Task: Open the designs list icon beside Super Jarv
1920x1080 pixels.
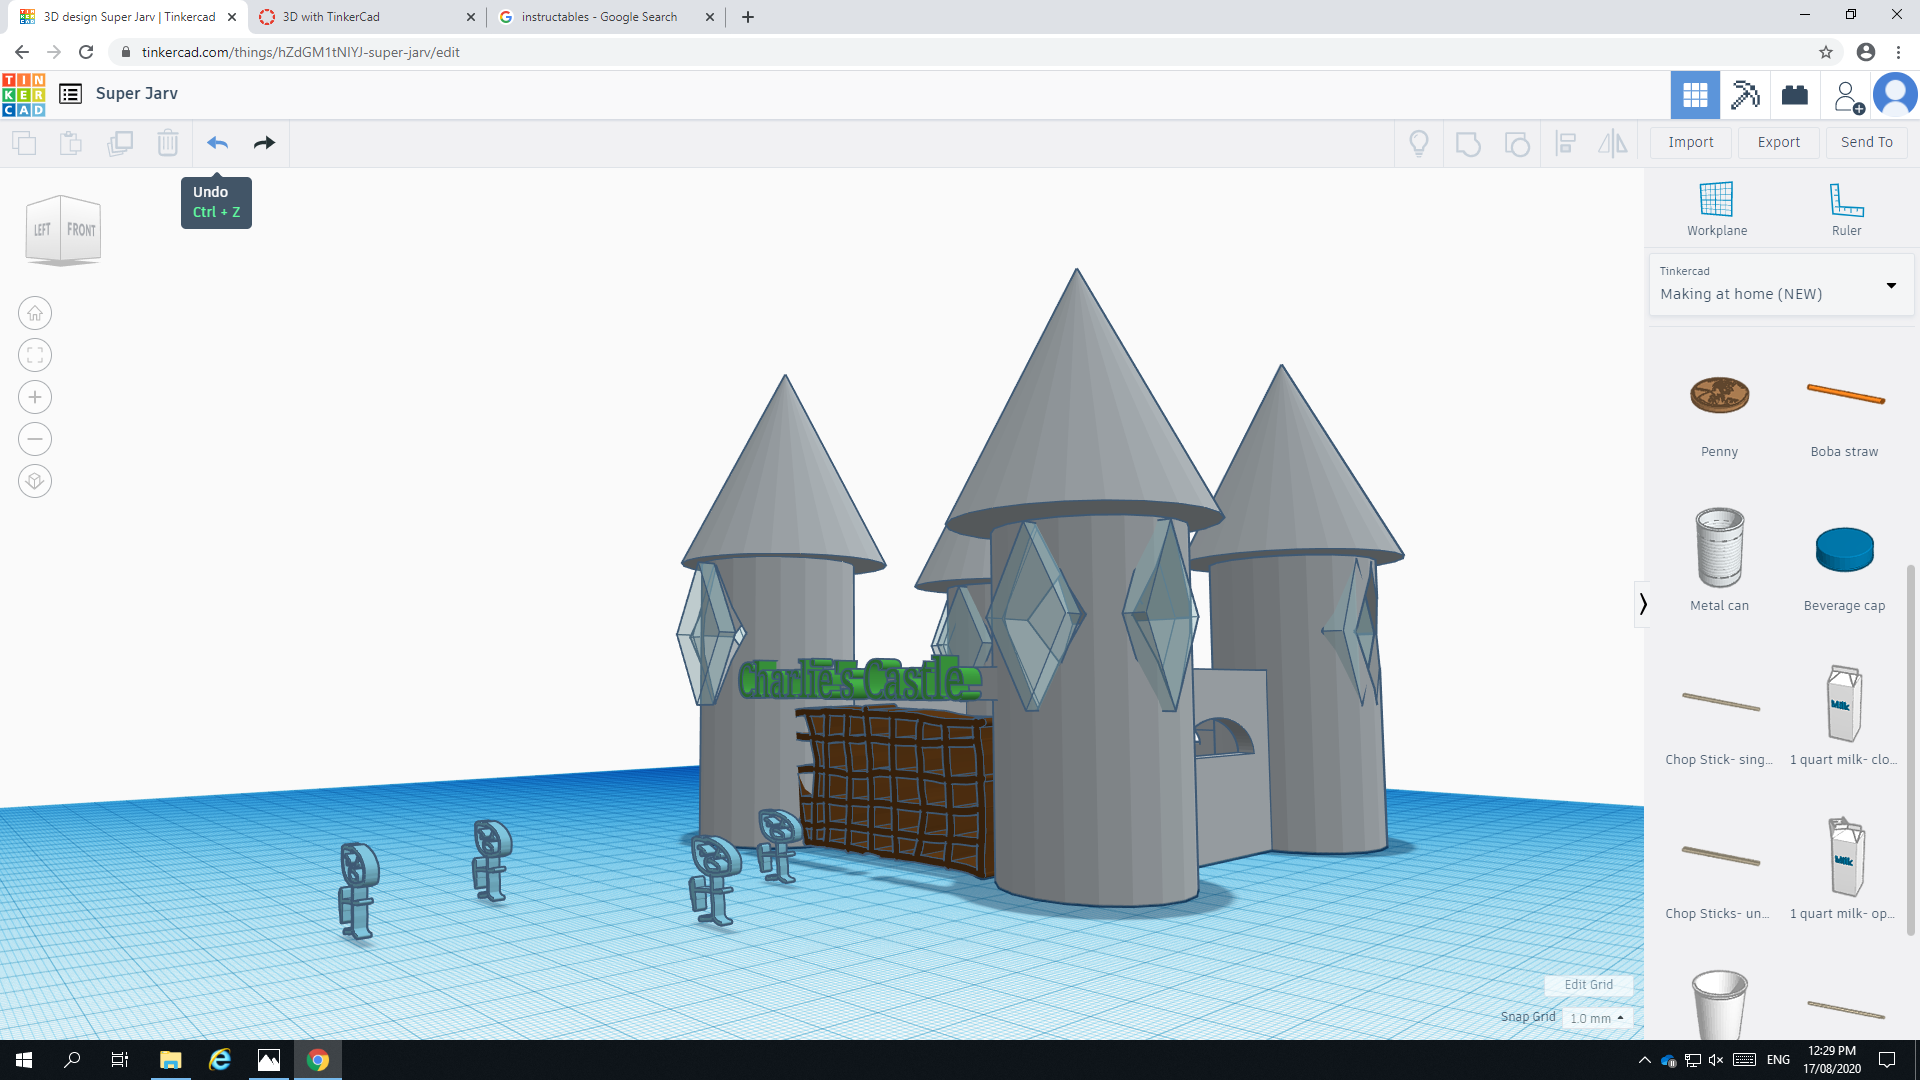Action: (70, 94)
